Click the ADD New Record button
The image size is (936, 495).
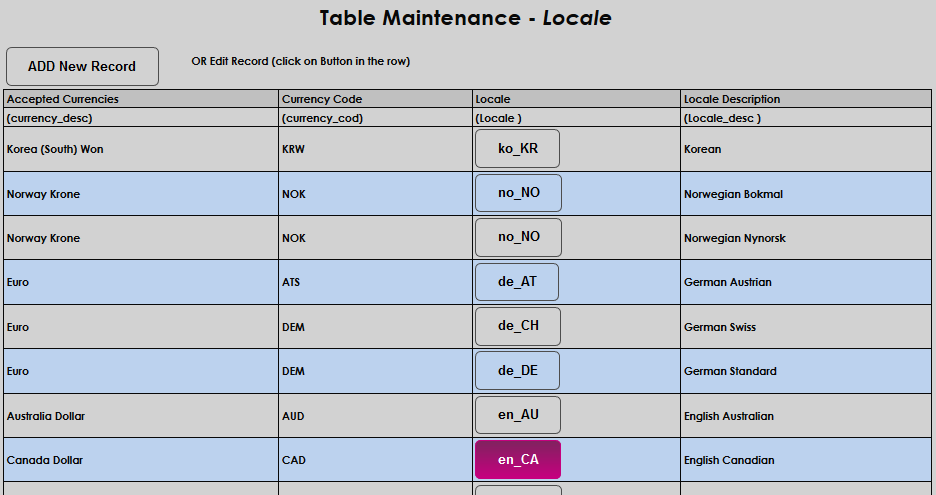(x=82, y=66)
